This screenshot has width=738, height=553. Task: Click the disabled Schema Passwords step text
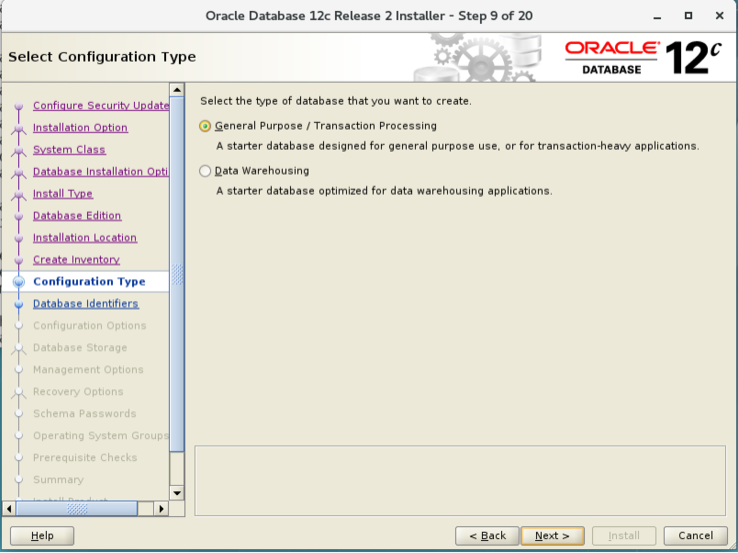[85, 414]
